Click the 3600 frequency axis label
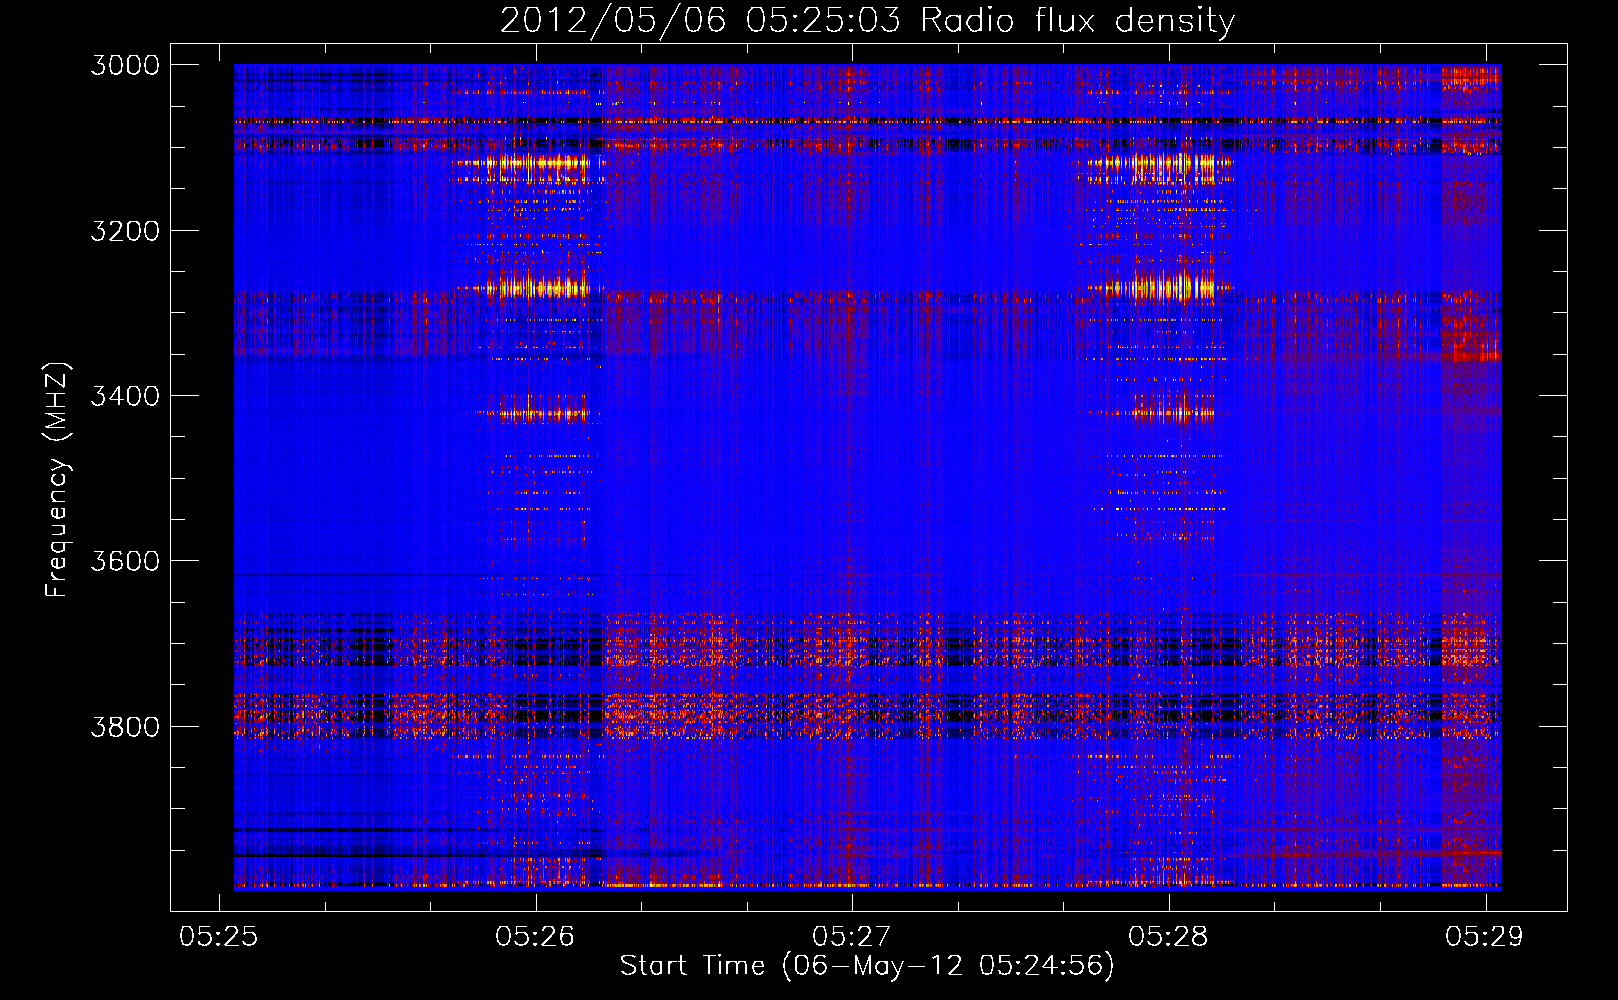This screenshot has height=1000, width=1618. click(125, 561)
